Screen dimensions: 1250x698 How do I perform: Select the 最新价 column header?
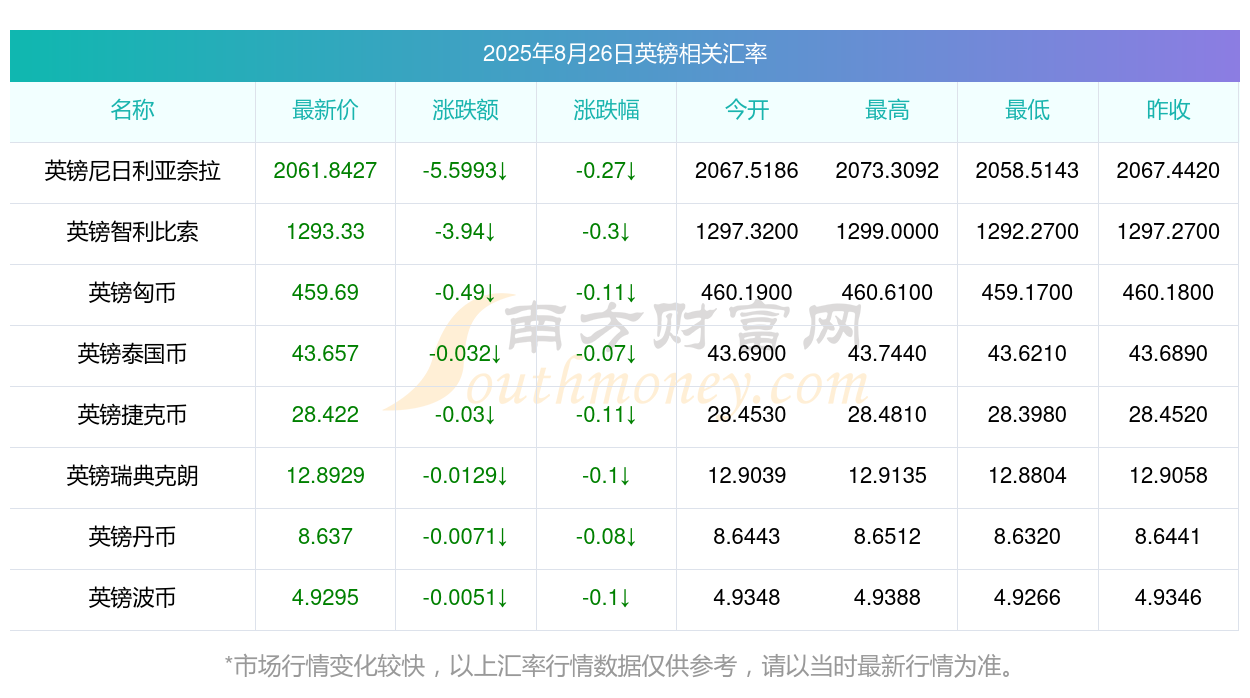[325, 110]
